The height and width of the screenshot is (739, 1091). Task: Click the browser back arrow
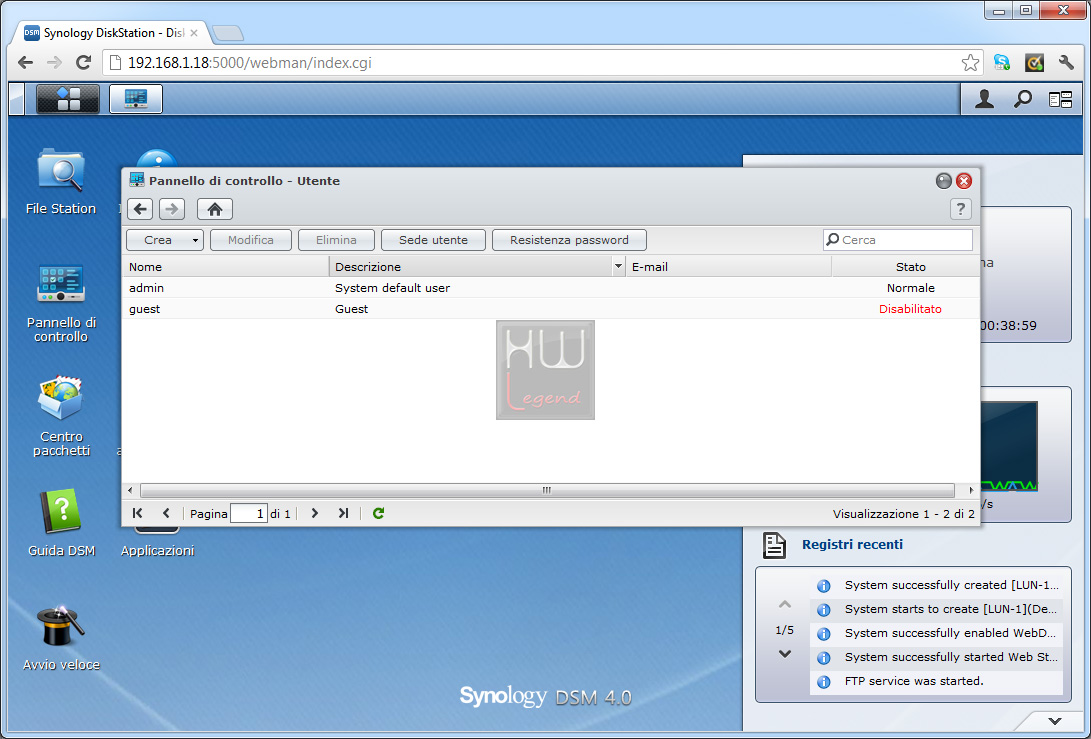click(26, 63)
